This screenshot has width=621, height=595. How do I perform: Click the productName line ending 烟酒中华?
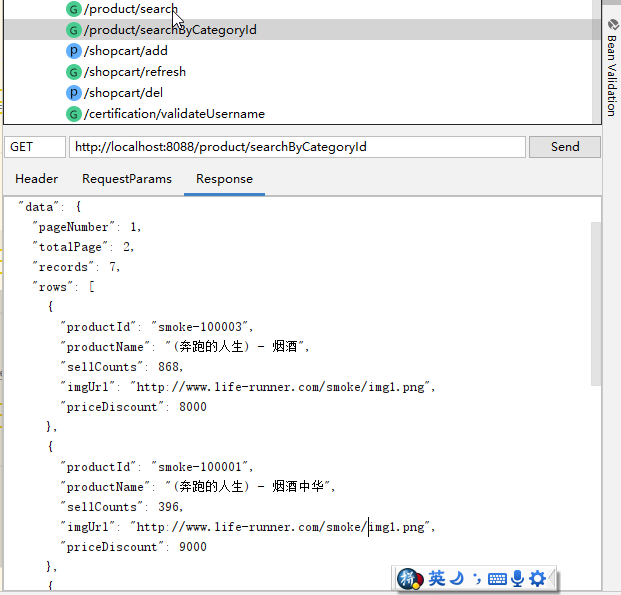pos(198,487)
